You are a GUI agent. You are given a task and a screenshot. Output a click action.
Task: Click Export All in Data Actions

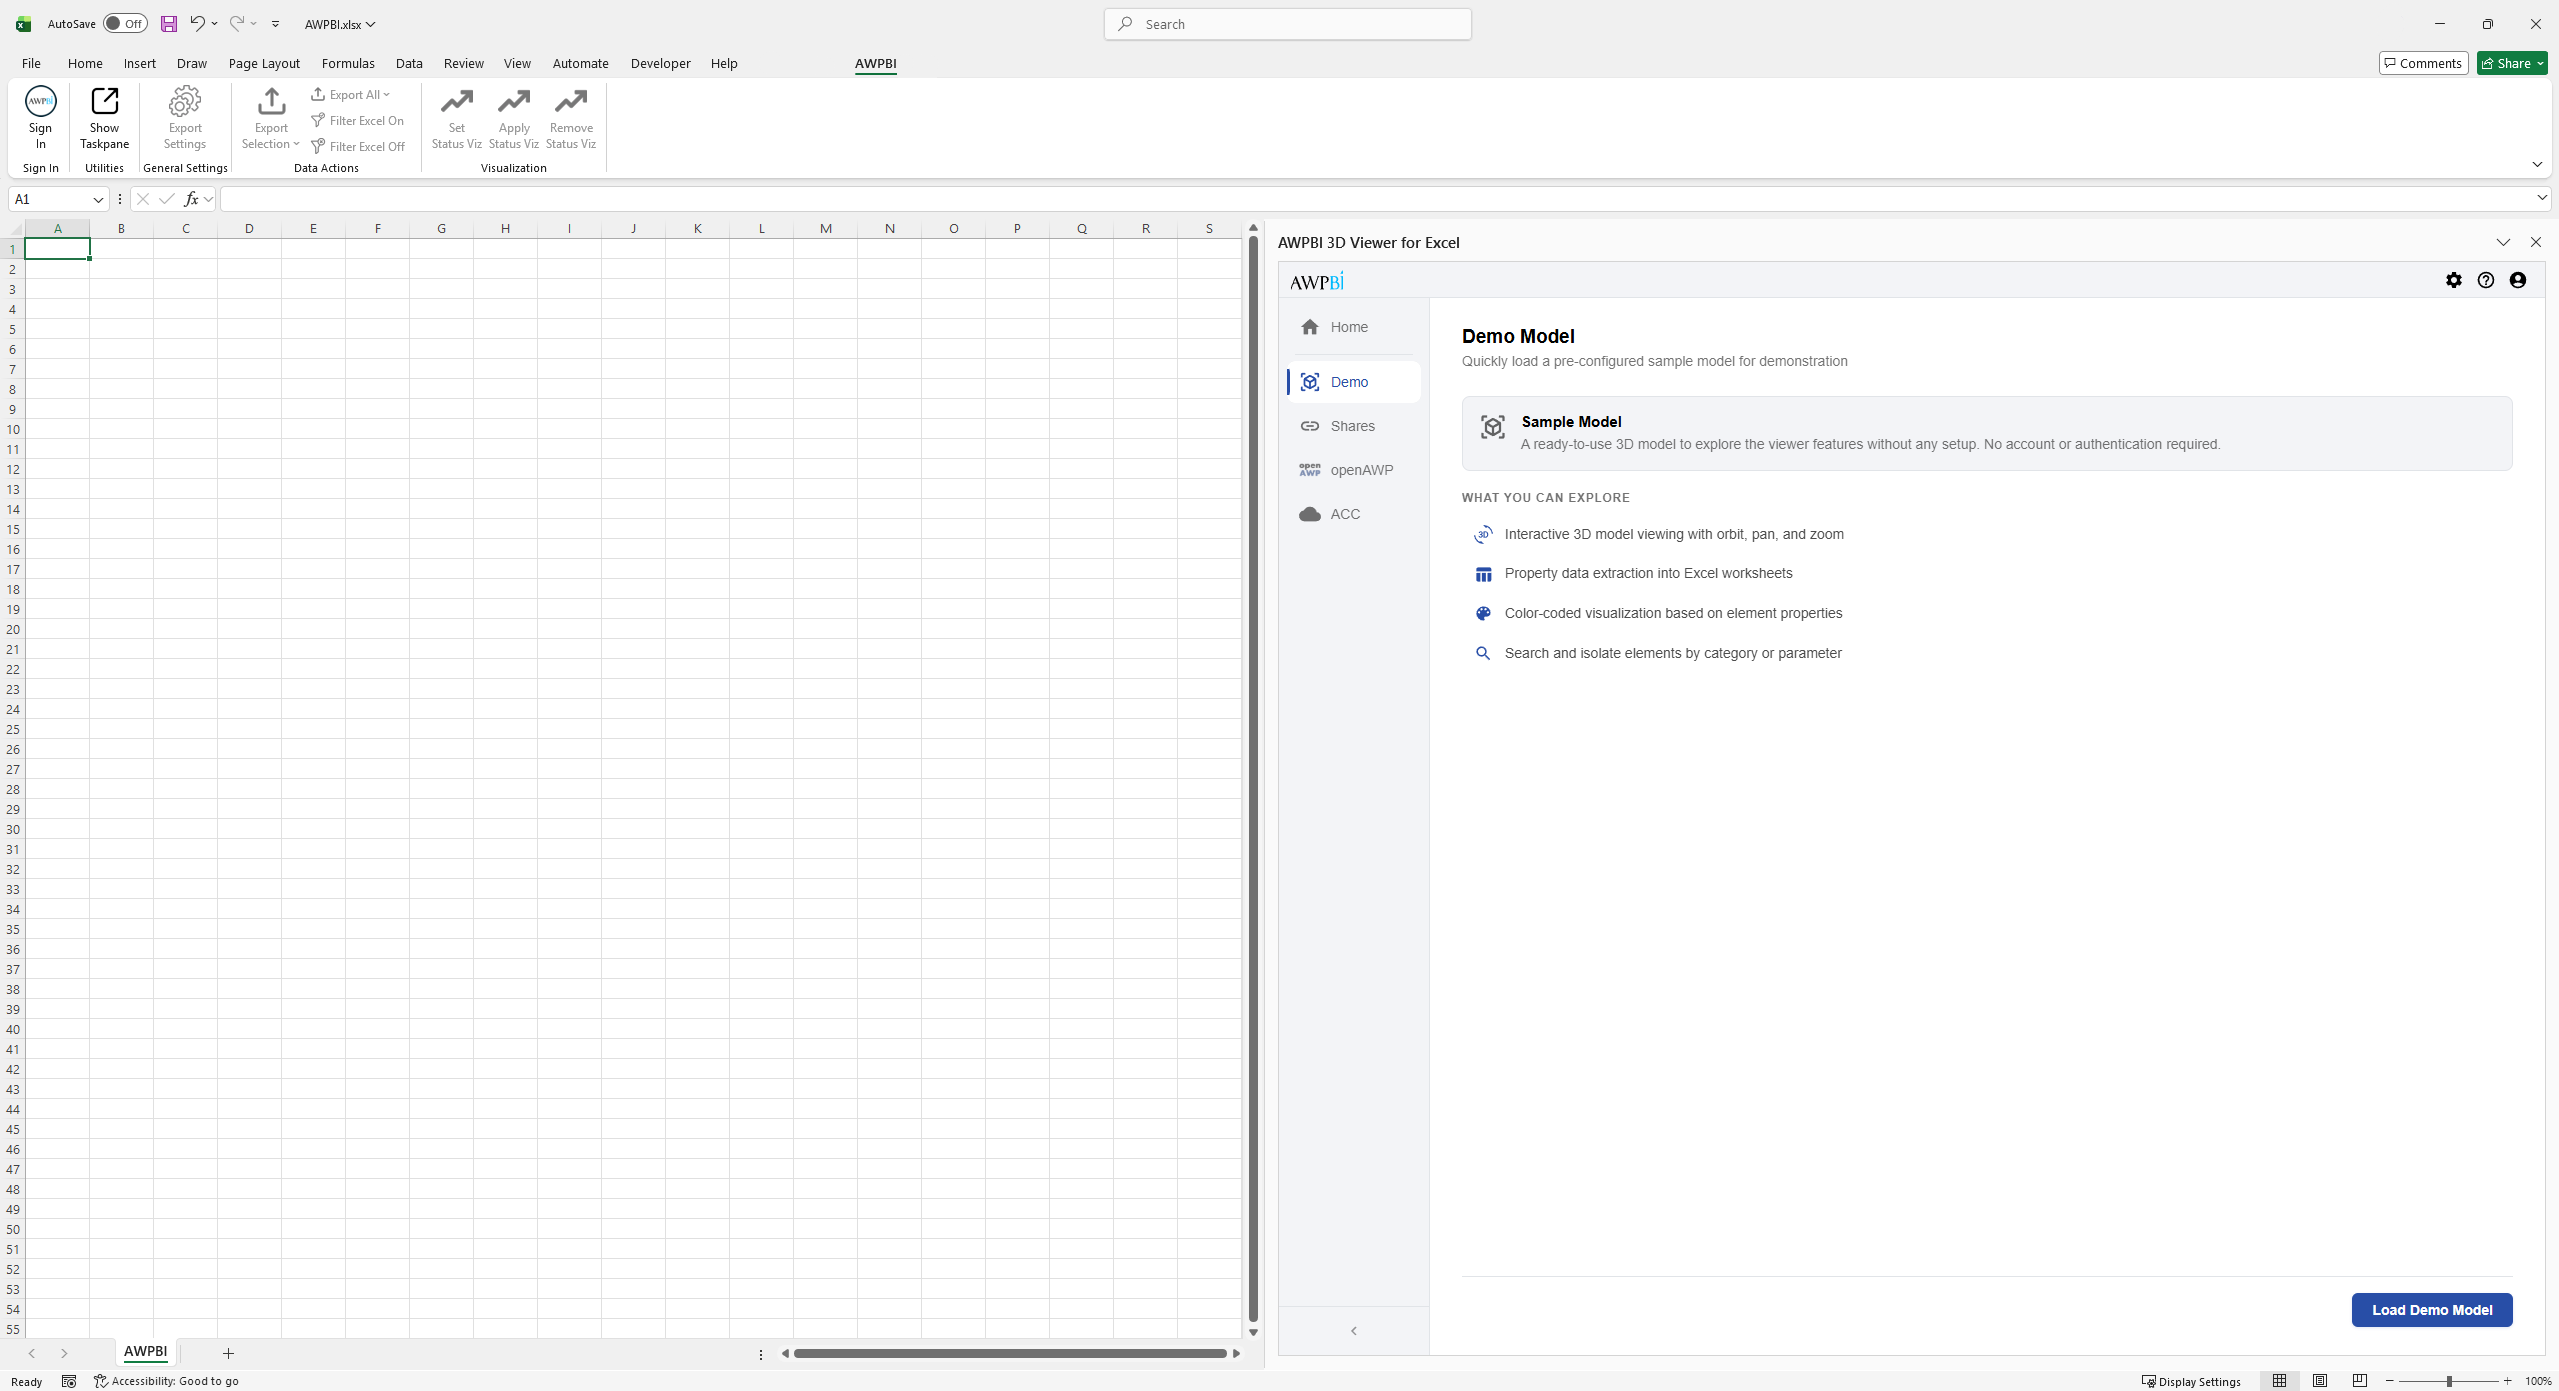click(x=350, y=94)
